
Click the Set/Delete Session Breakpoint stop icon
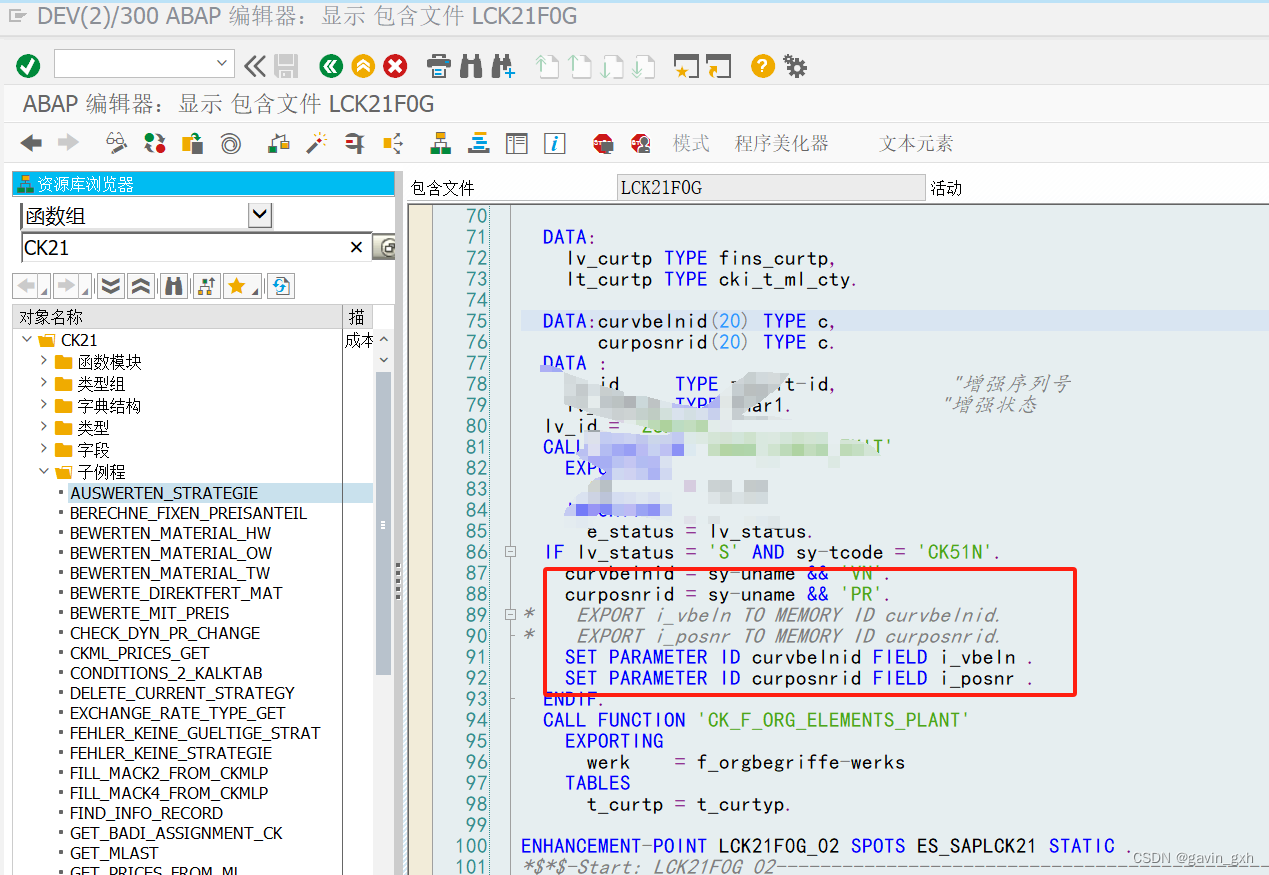[x=603, y=143]
